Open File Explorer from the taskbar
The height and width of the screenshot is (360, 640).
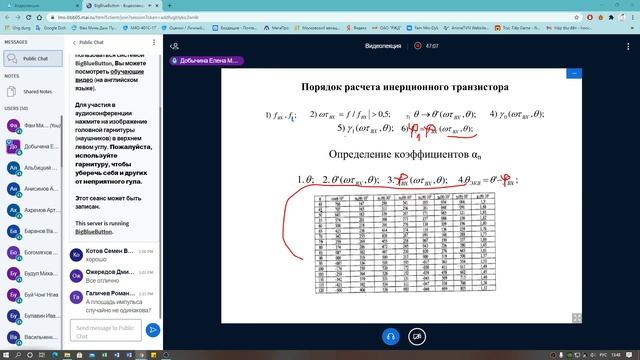pos(67,355)
